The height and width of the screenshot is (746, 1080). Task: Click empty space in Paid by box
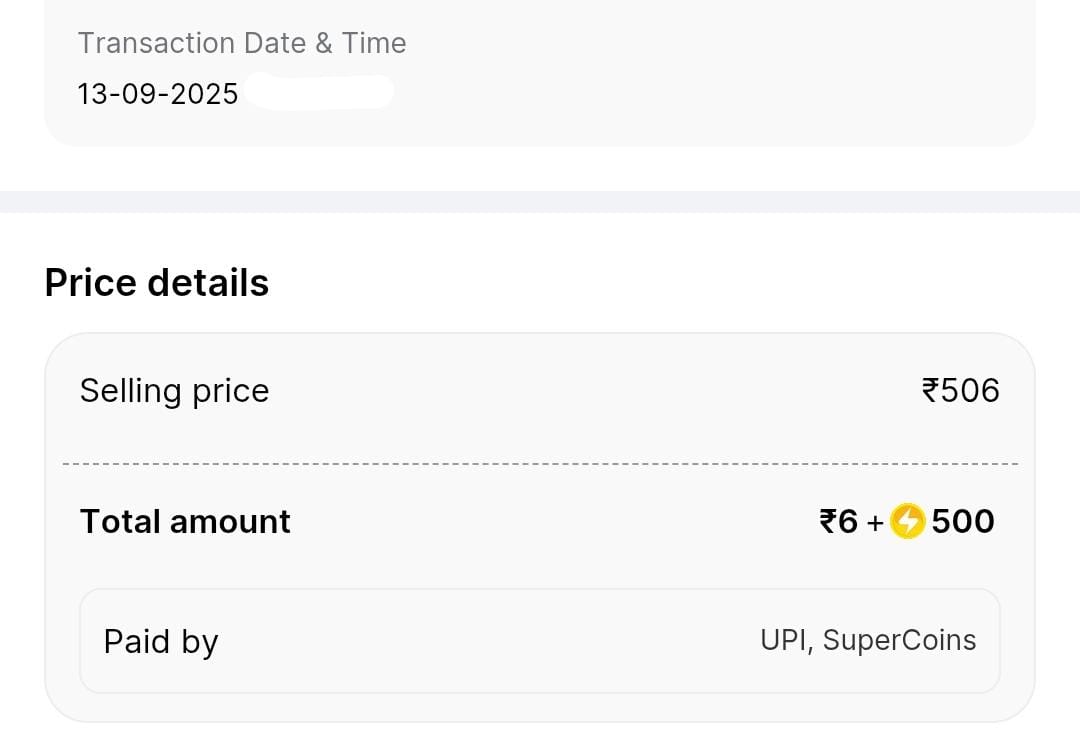pyautogui.click(x=480, y=641)
